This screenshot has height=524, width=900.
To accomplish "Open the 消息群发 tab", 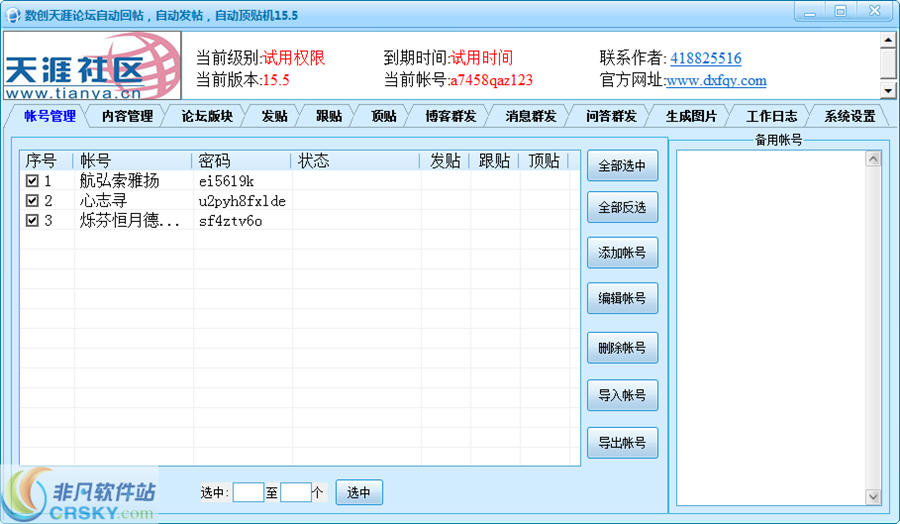I will pos(531,116).
